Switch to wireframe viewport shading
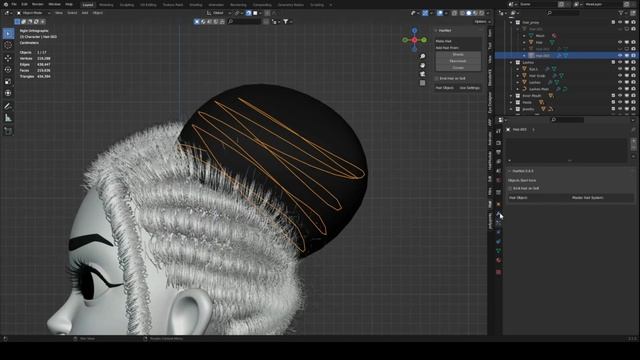 462,13
